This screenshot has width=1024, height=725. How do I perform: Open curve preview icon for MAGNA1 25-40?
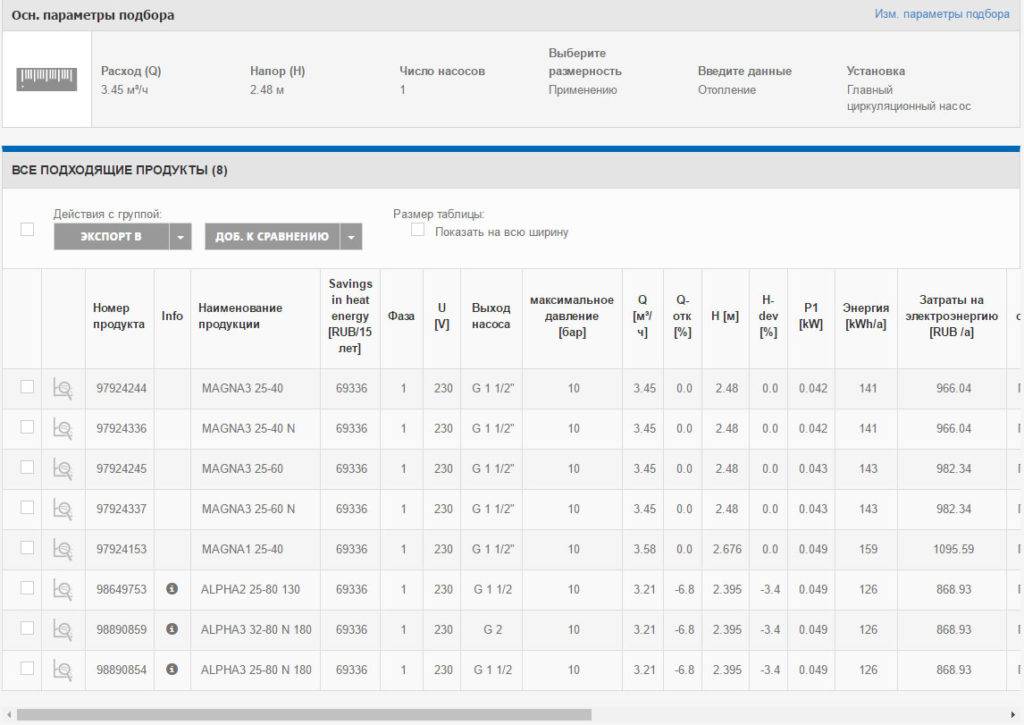[x=62, y=549]
